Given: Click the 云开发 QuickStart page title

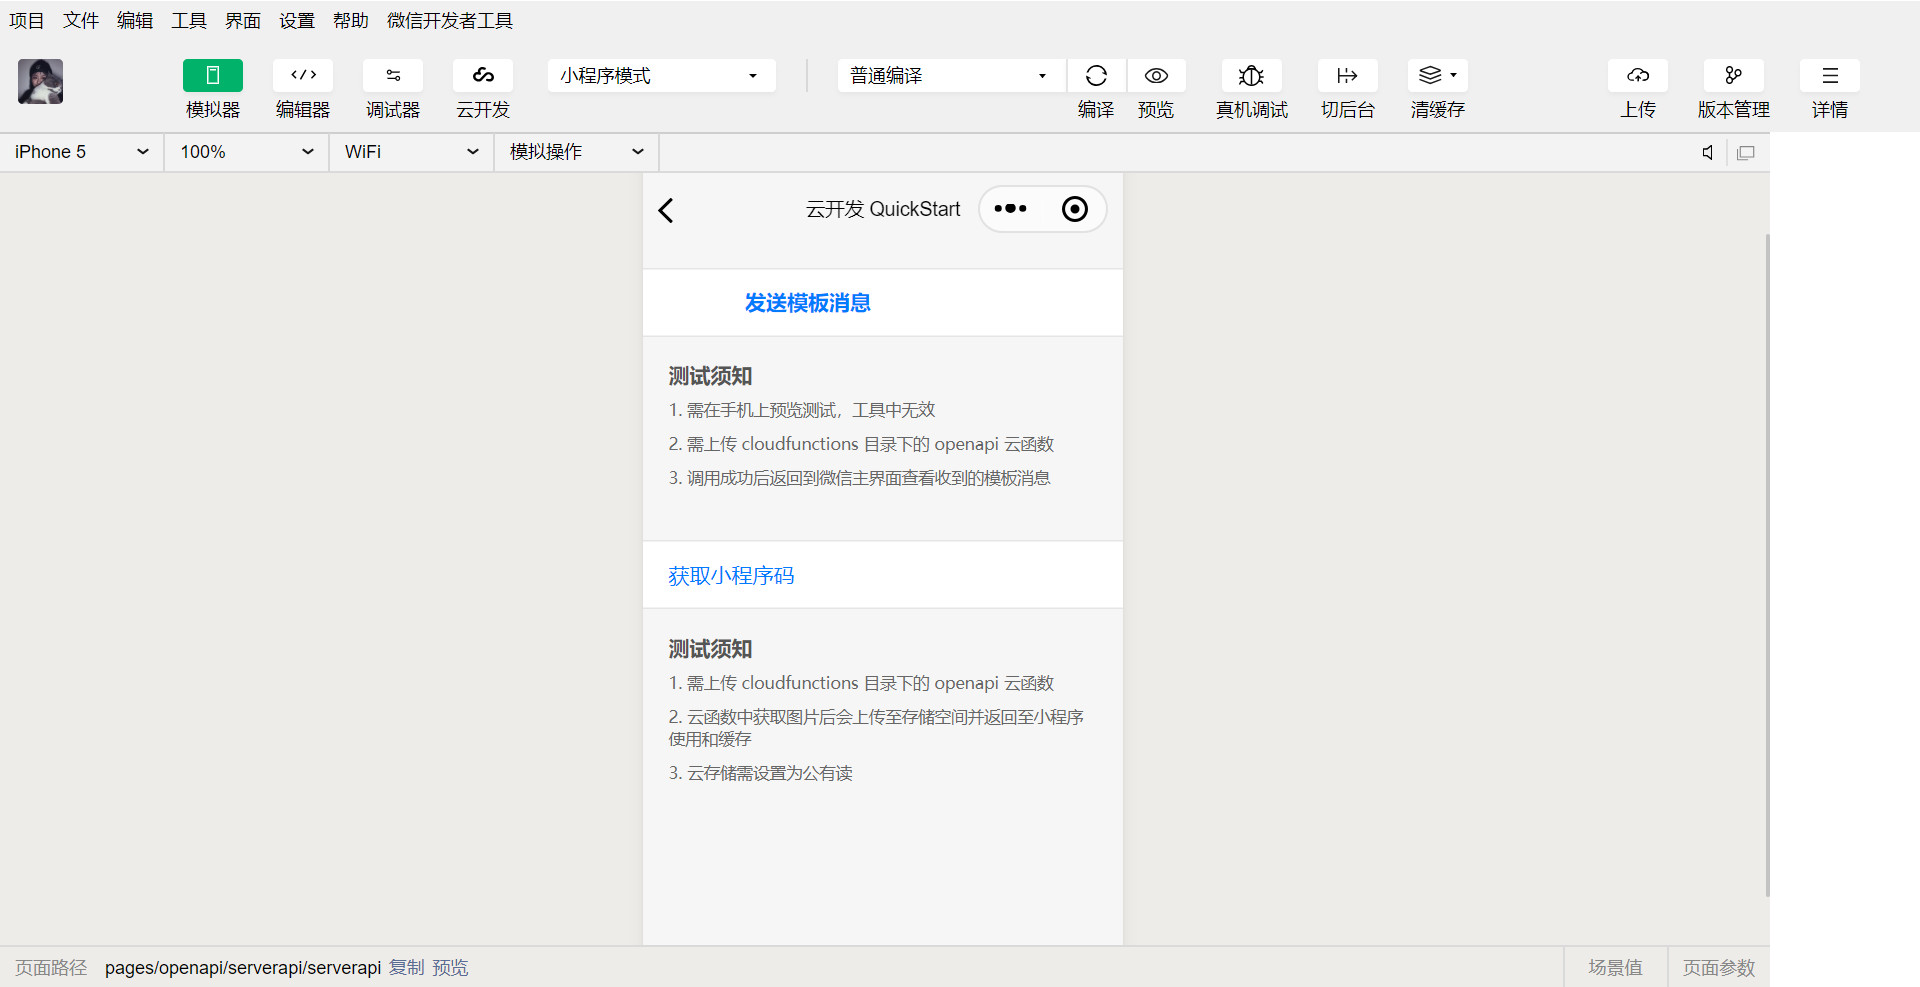Looking at the screenshot, I should tap(883, 209).
